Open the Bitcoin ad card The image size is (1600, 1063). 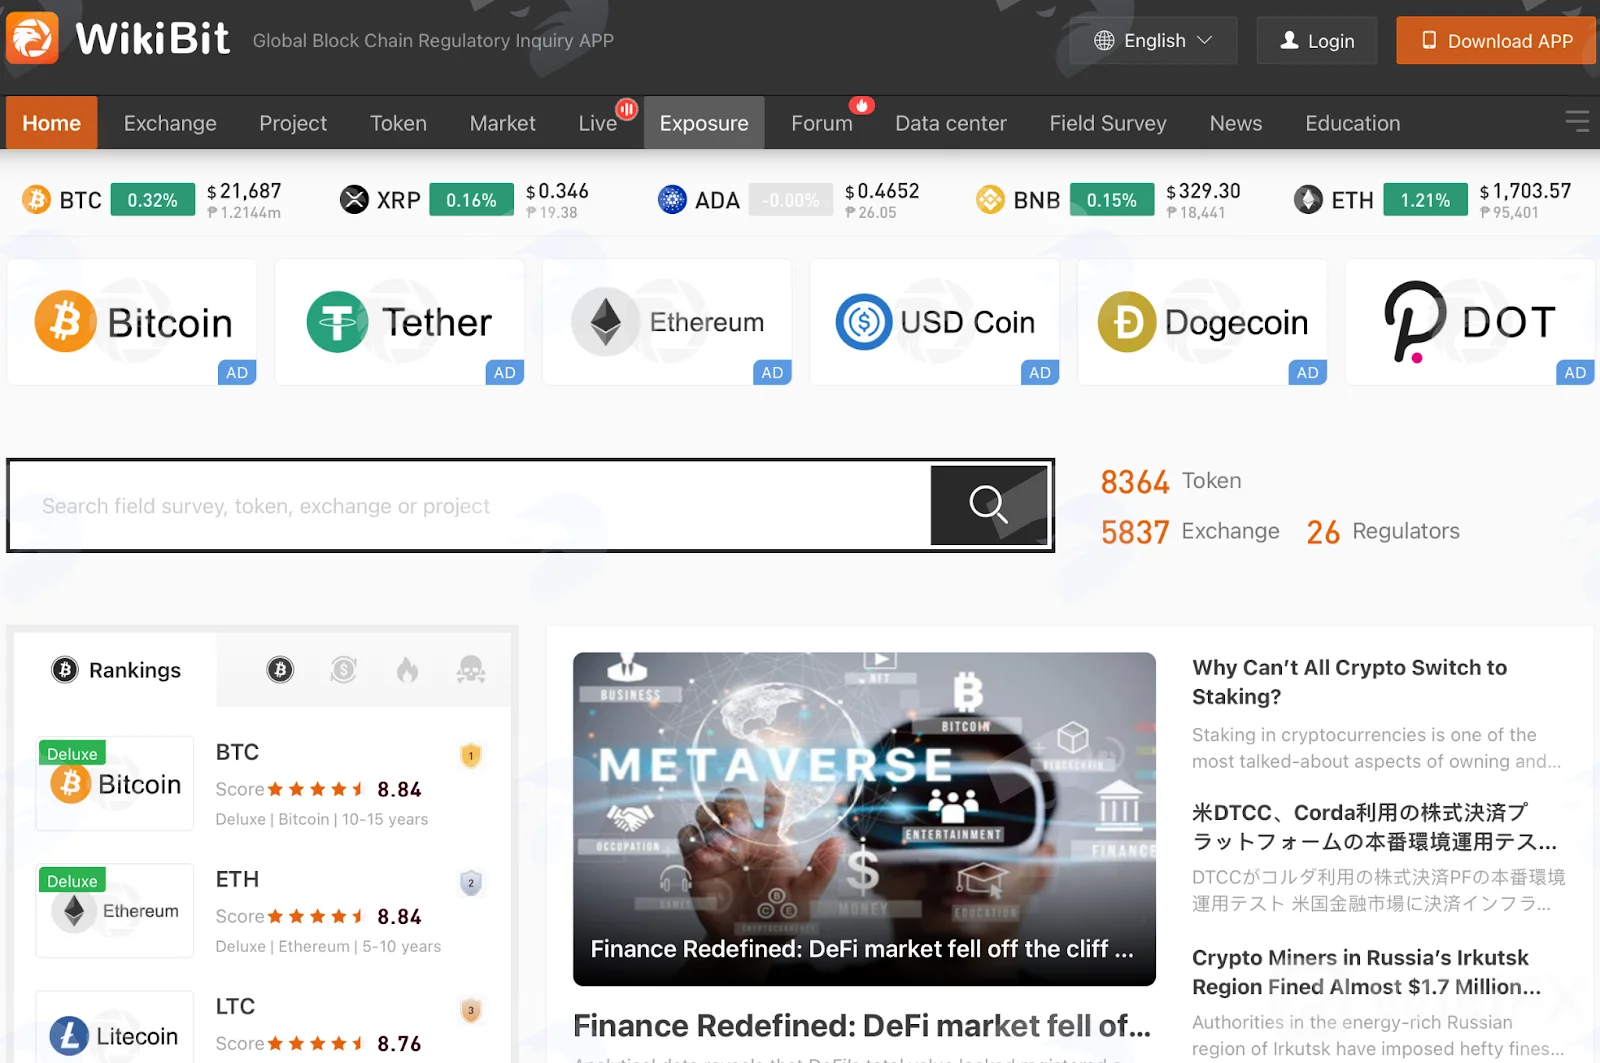pyautogui.click(x=132, y=322)
